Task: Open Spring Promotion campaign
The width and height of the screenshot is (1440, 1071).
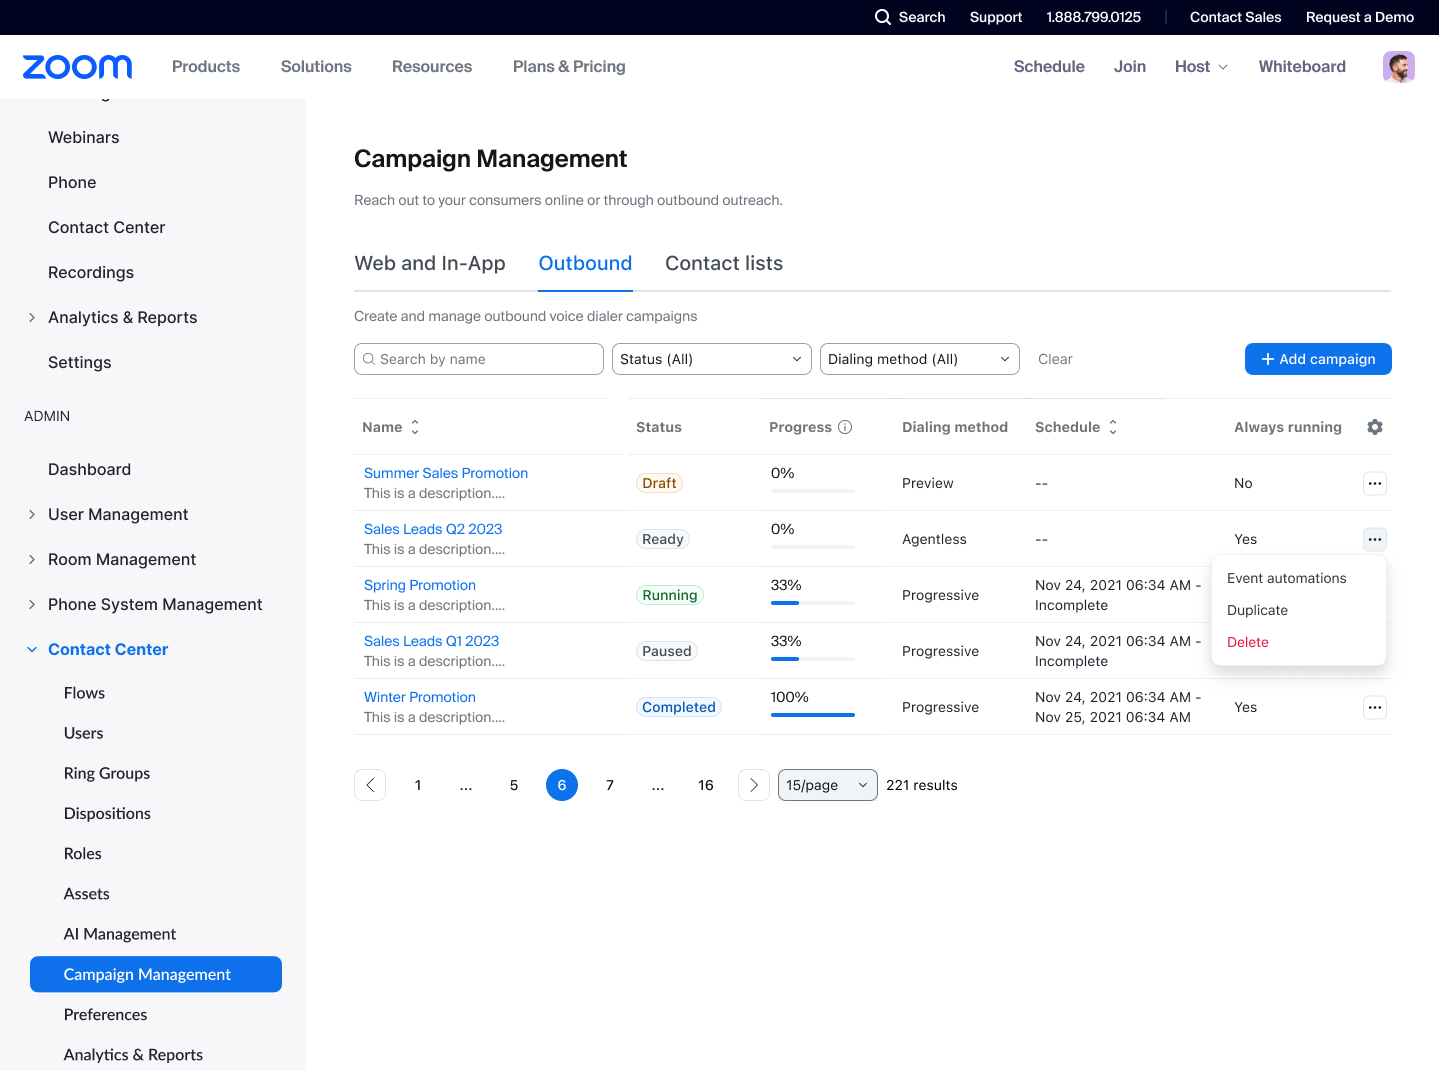Action: [x=420, y=585]
